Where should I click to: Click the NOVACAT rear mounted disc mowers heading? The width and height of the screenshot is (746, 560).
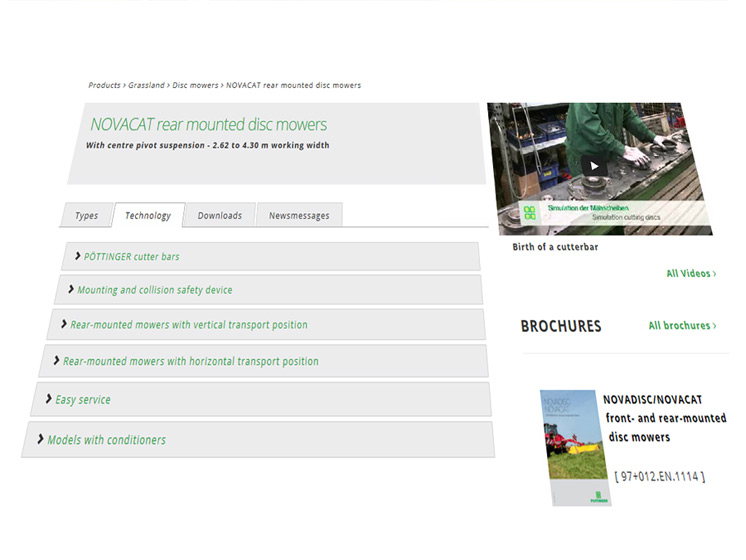208,125
